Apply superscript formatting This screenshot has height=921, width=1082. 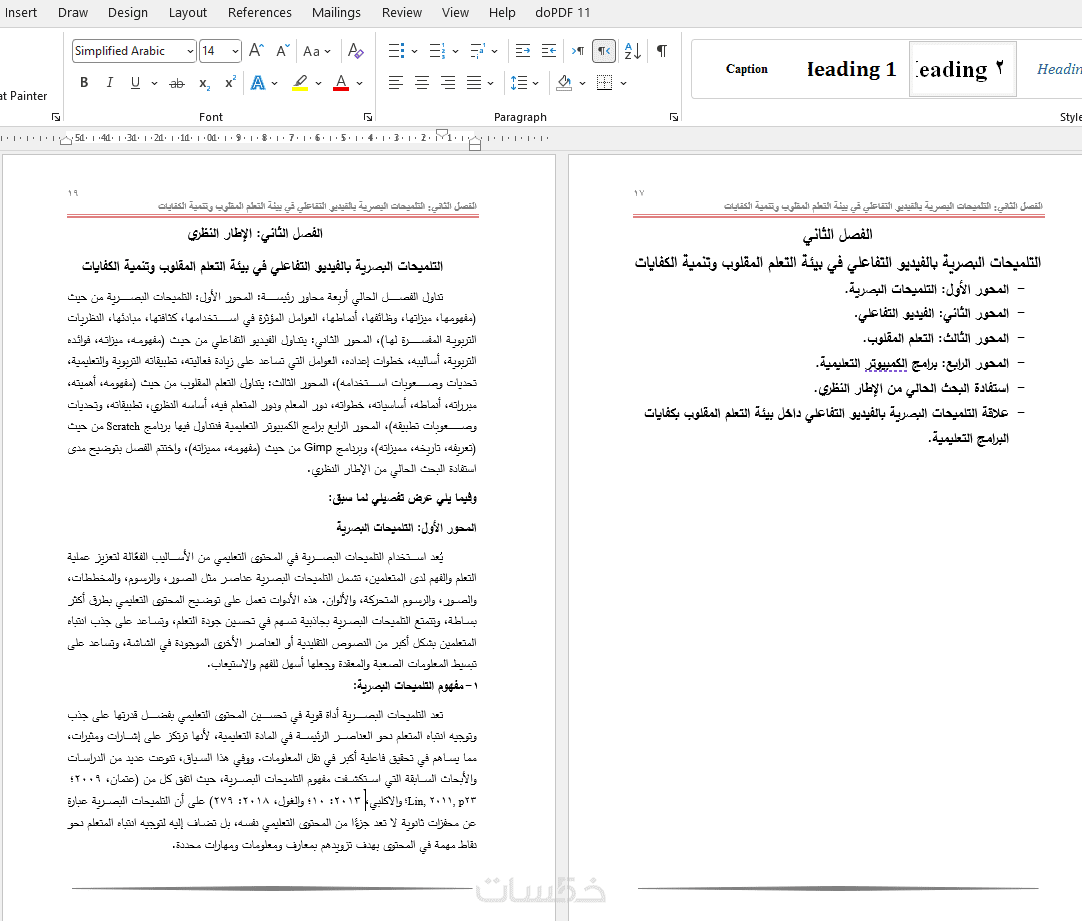tap(230, 83)
